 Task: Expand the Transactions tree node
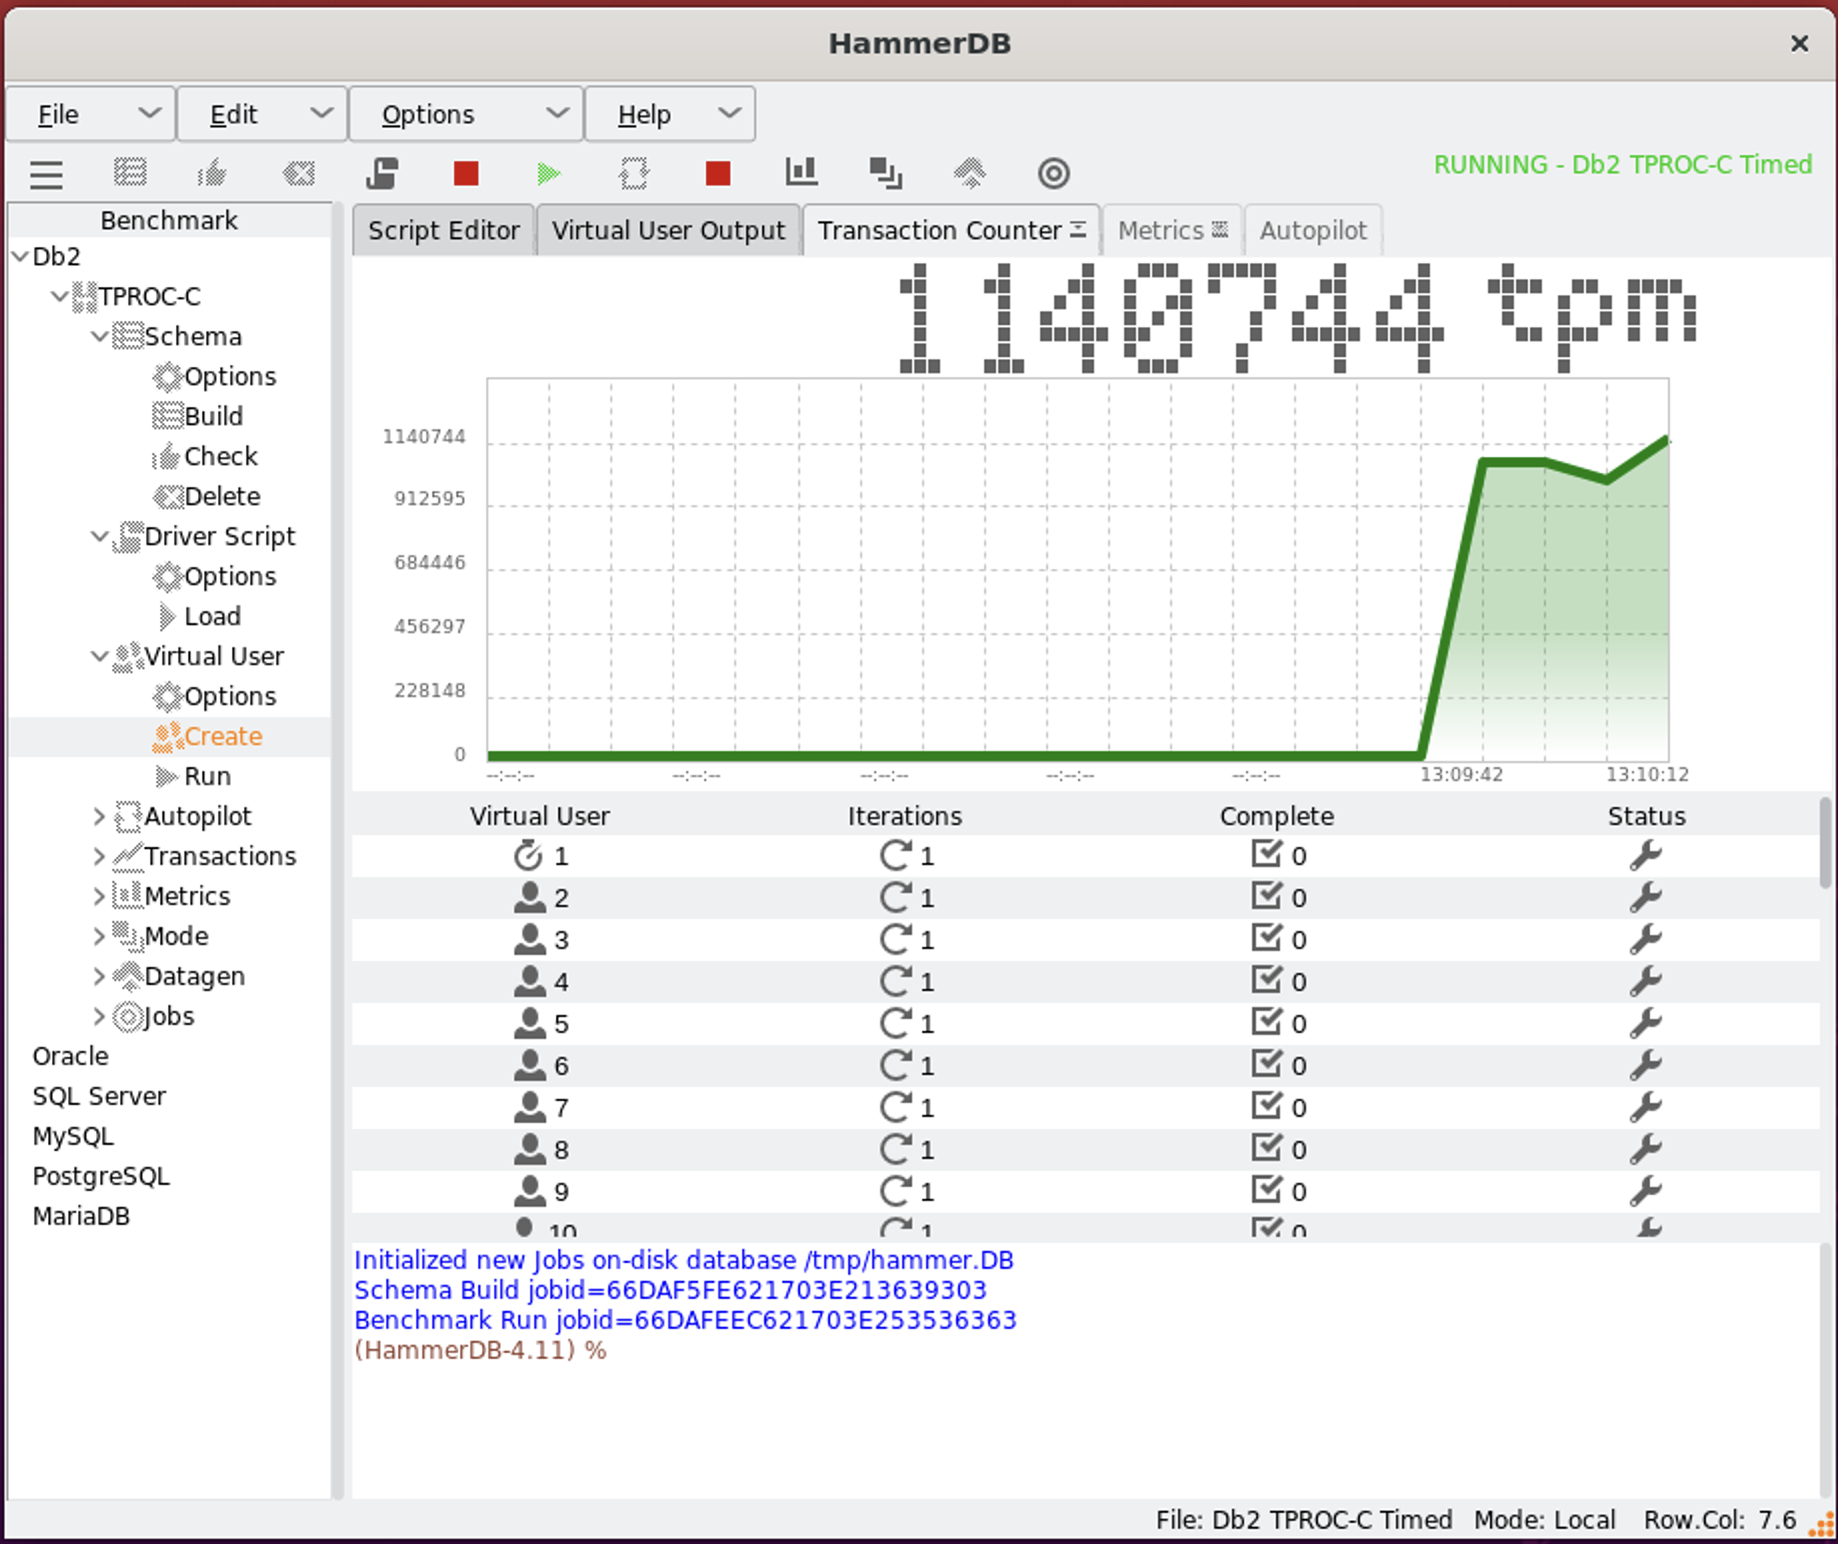click(99, 856)
